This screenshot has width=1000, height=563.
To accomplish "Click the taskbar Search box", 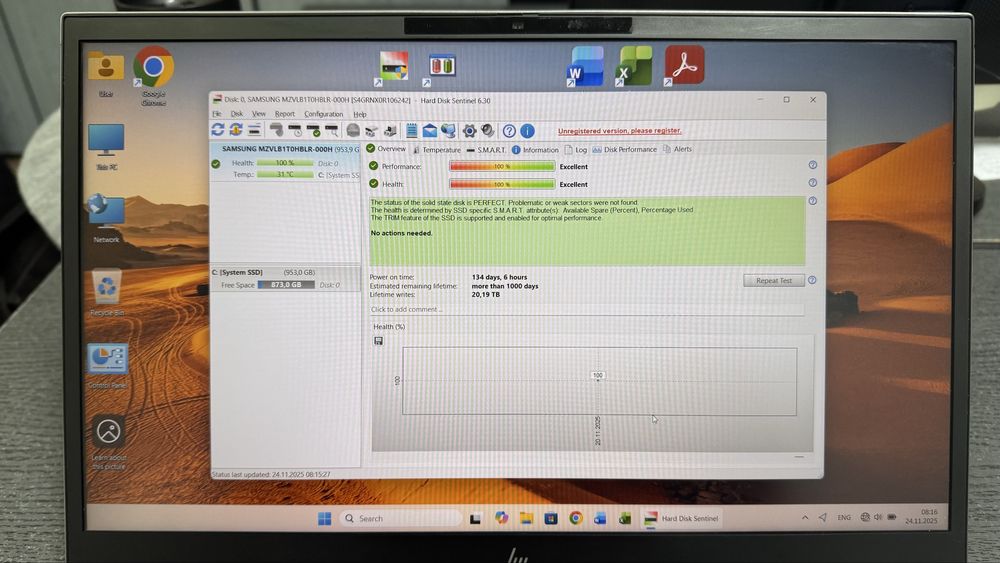I will 400,518.
